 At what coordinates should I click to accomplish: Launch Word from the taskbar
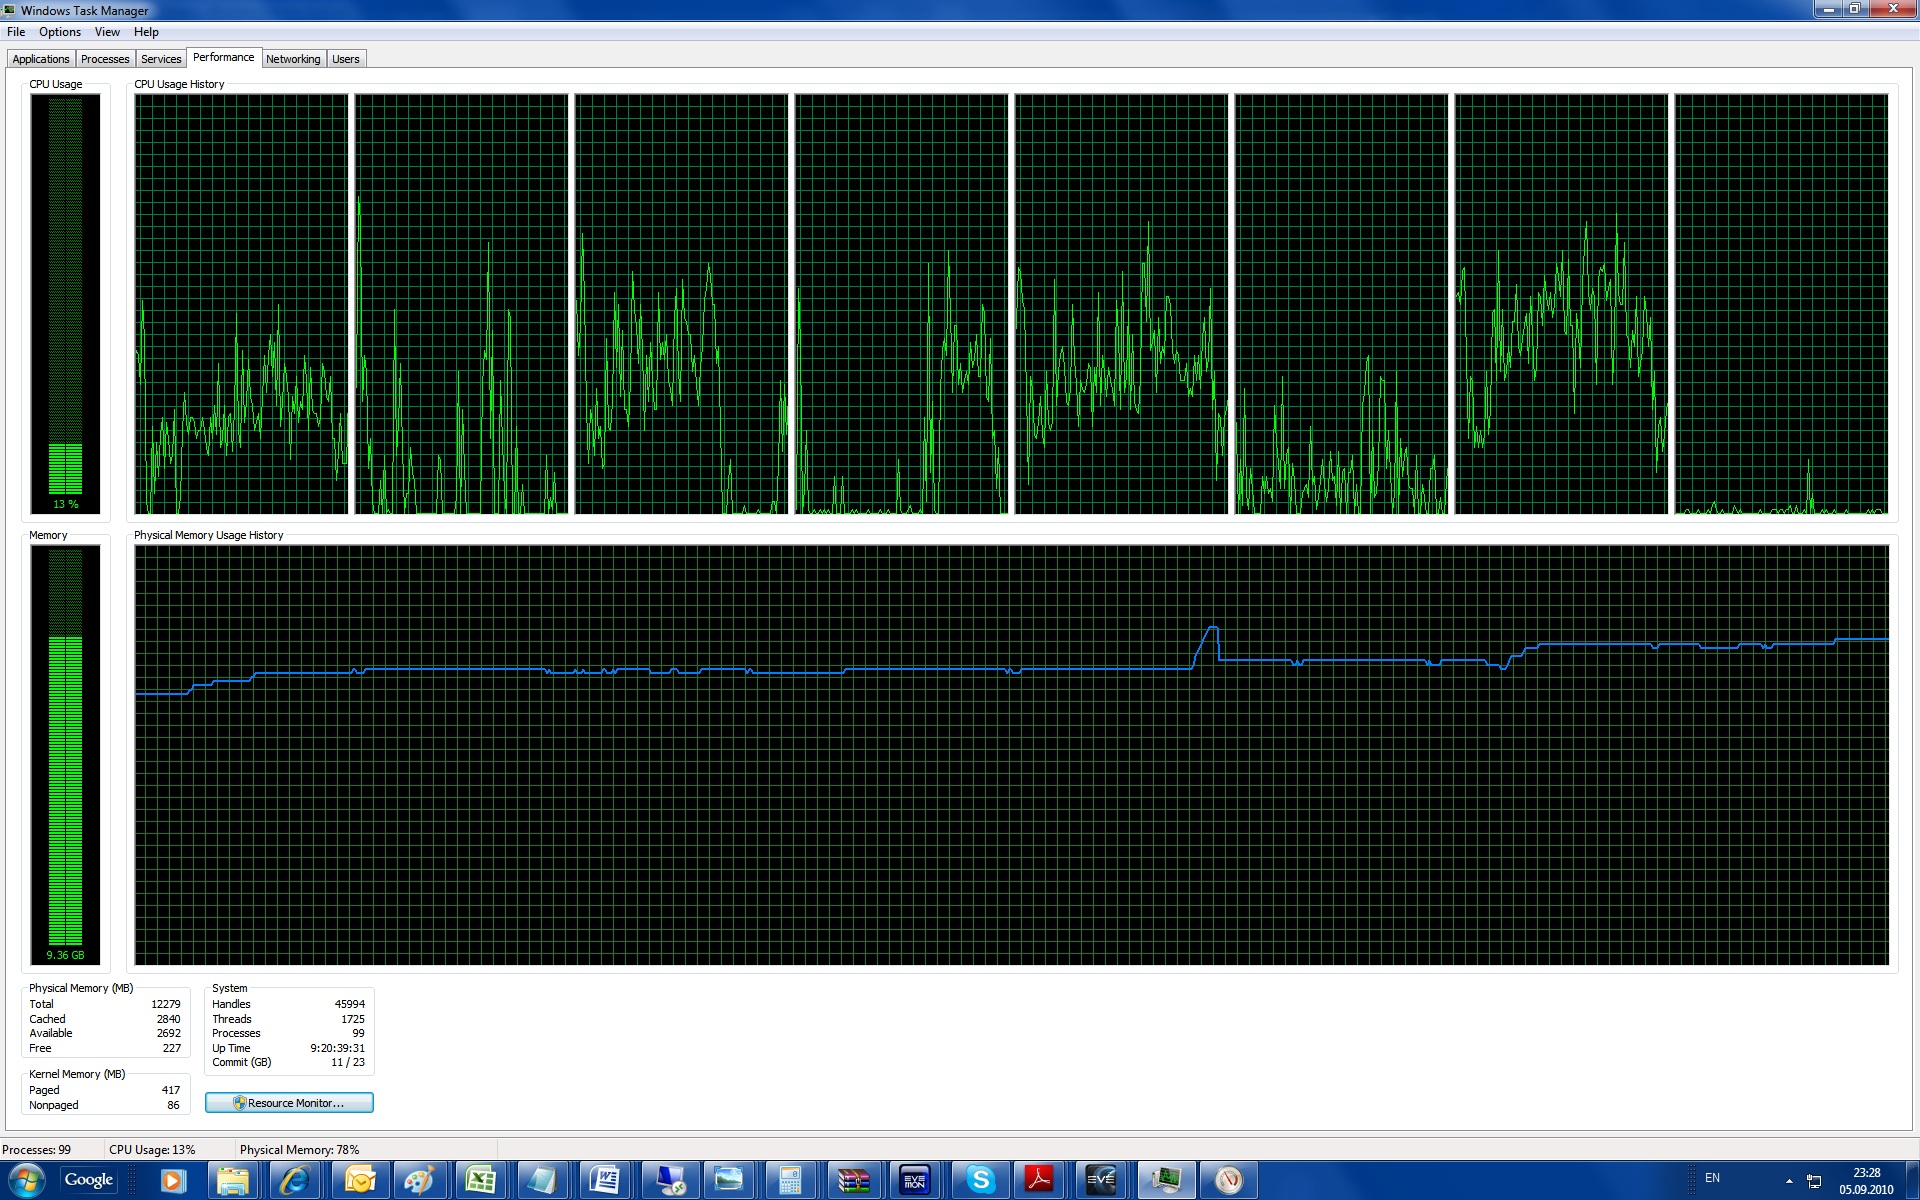(x=605, y=1180)
